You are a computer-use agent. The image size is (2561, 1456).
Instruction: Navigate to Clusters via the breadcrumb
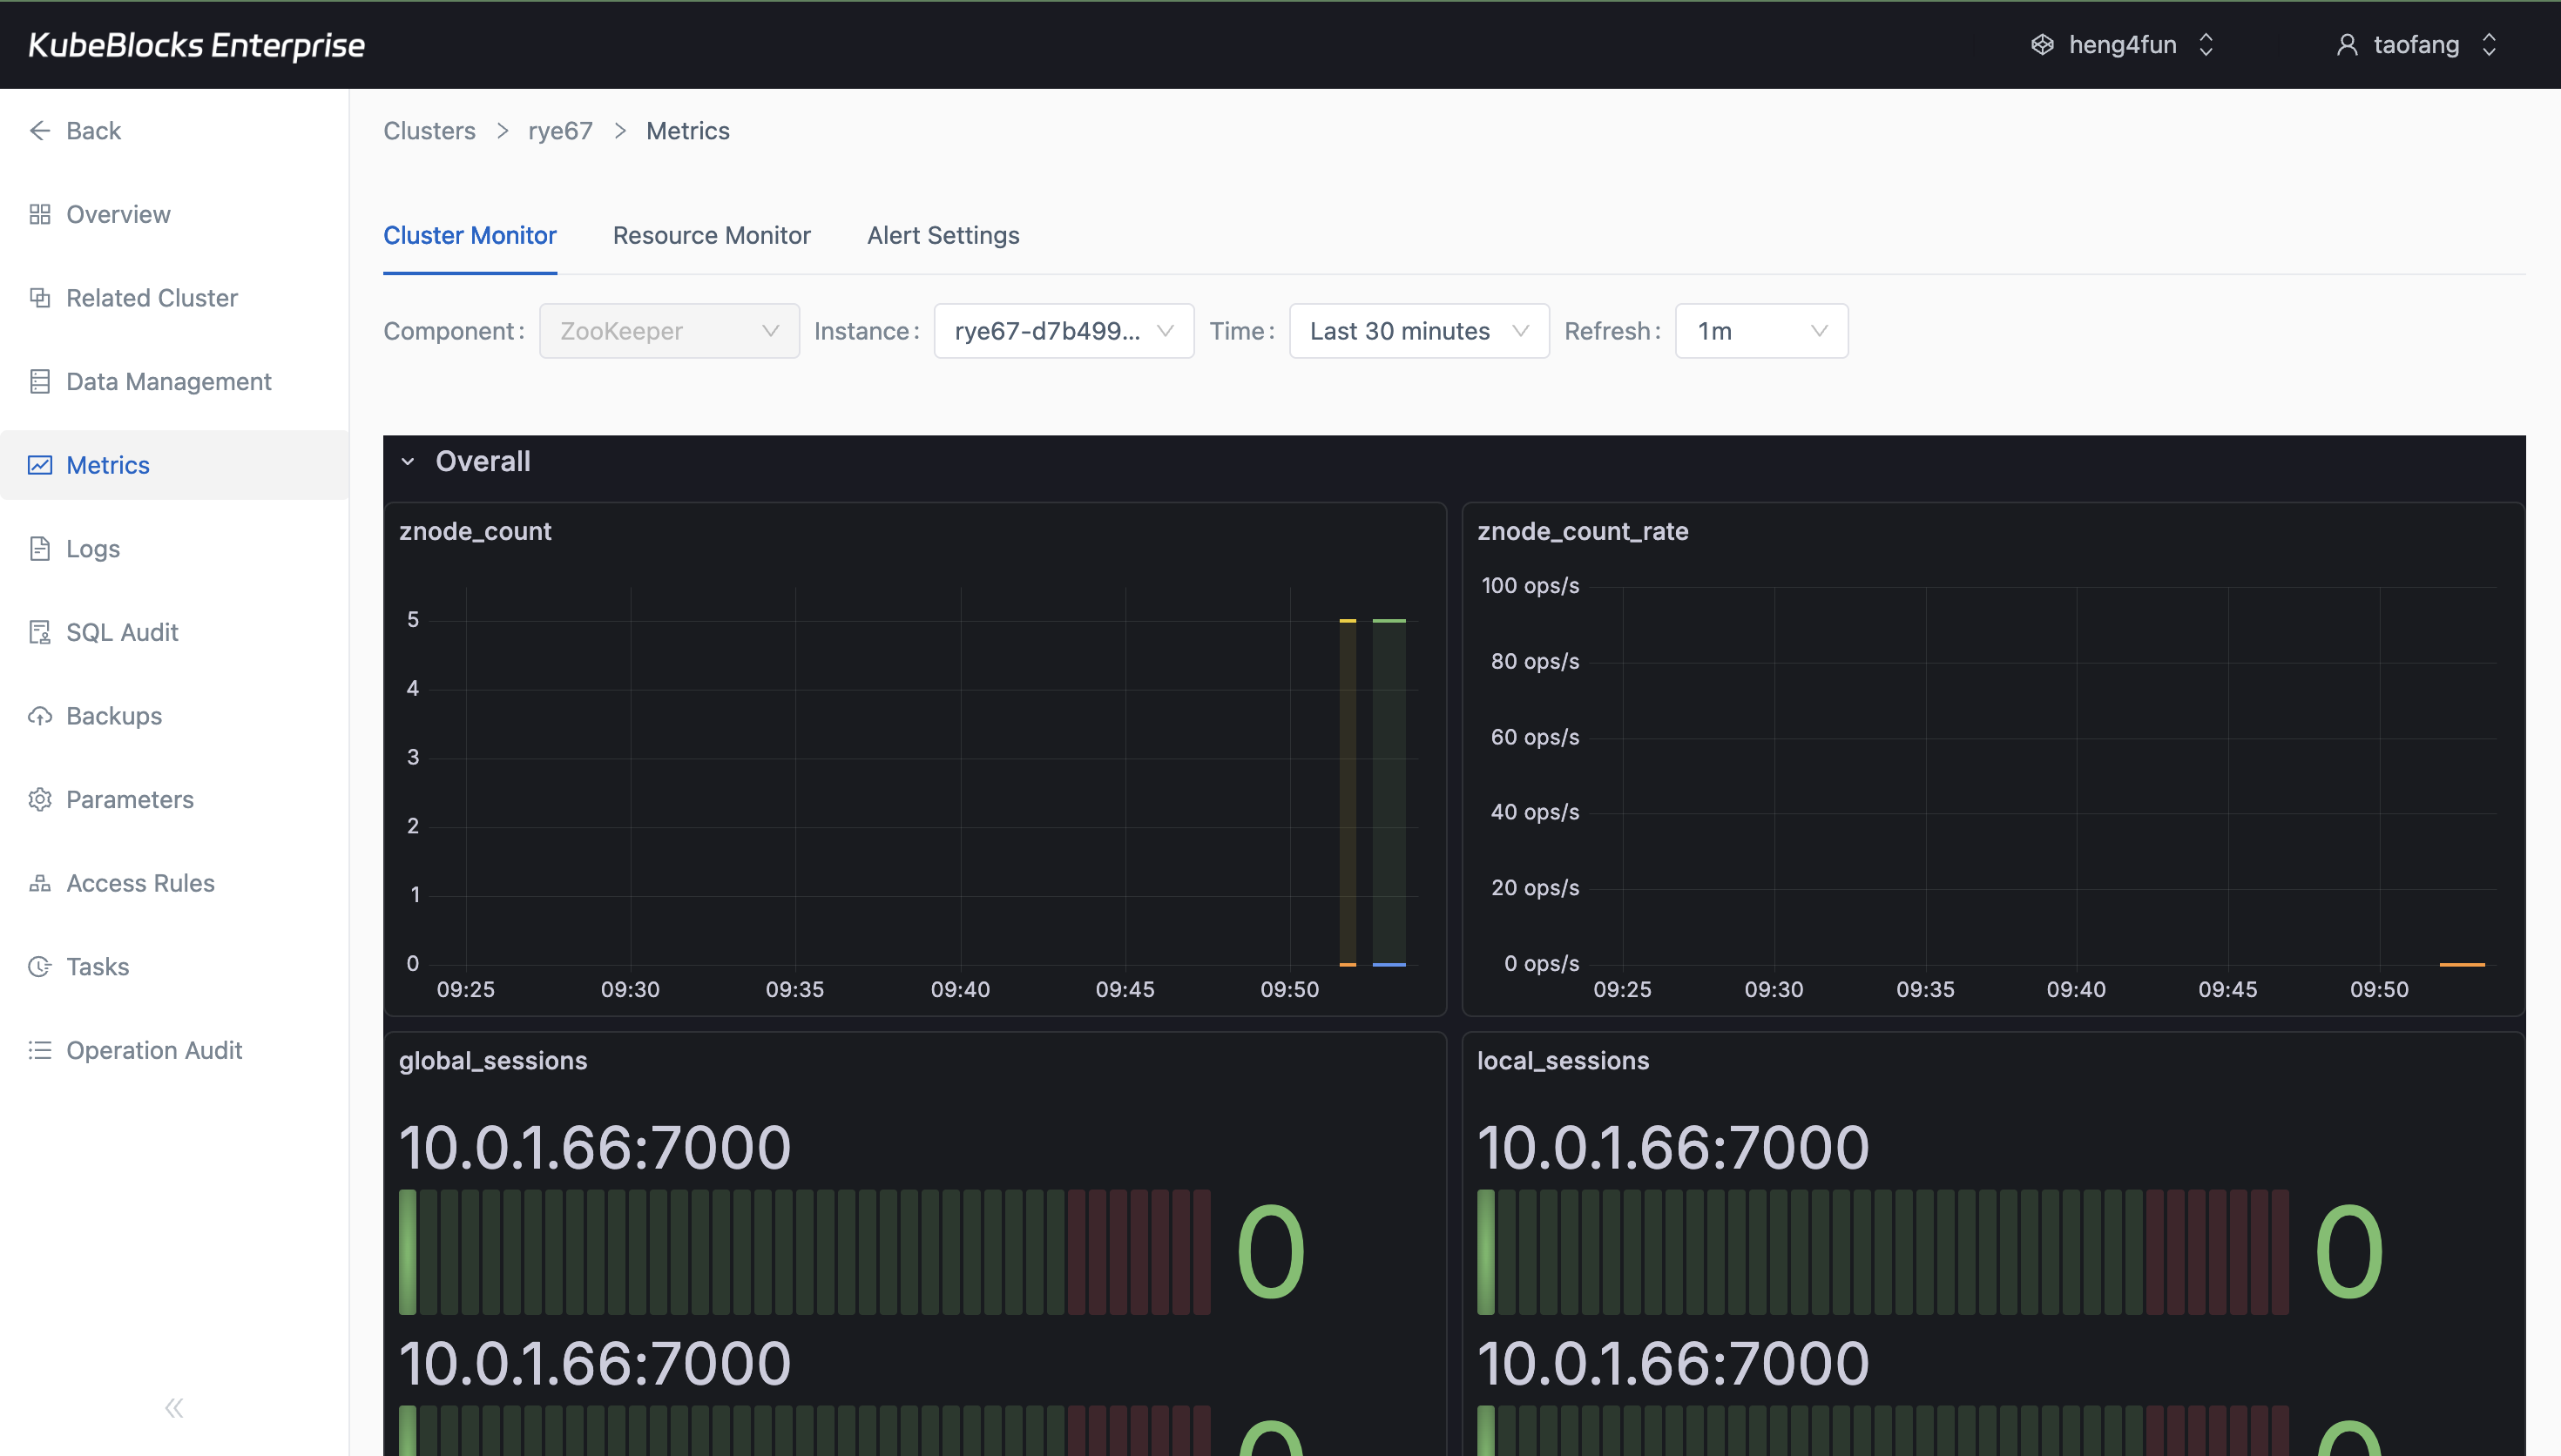pyautogui.click(x=428, y=130)
